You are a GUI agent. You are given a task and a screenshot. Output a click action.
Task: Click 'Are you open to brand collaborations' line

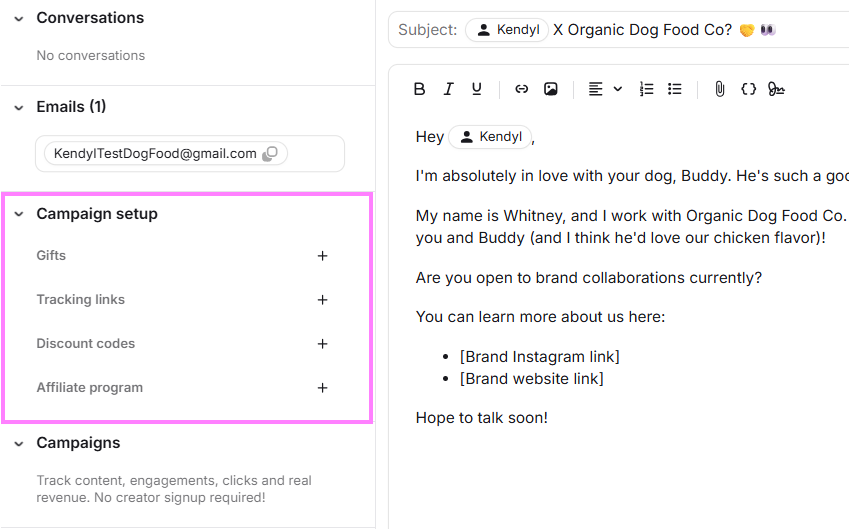tap(589, 278)
